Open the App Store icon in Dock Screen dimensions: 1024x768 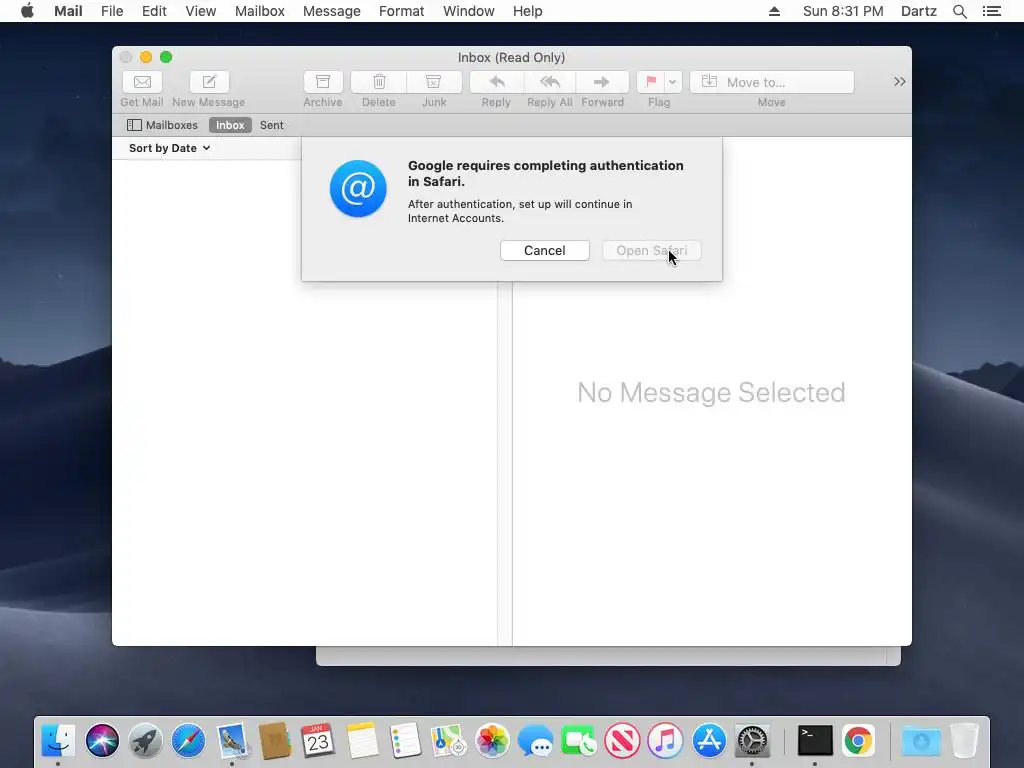(x=709, y=741)
